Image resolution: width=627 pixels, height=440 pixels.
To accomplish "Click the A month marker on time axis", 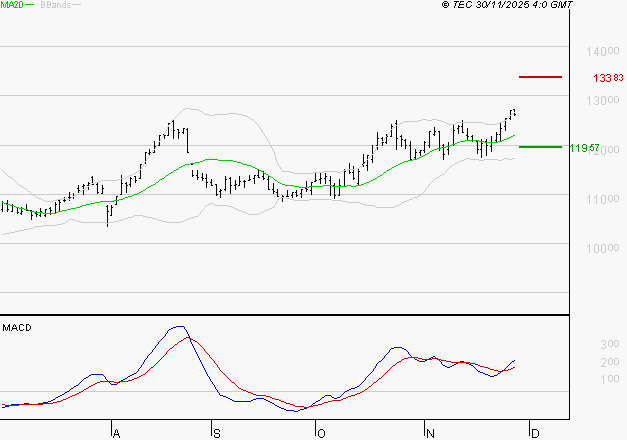I will point(116,434).
